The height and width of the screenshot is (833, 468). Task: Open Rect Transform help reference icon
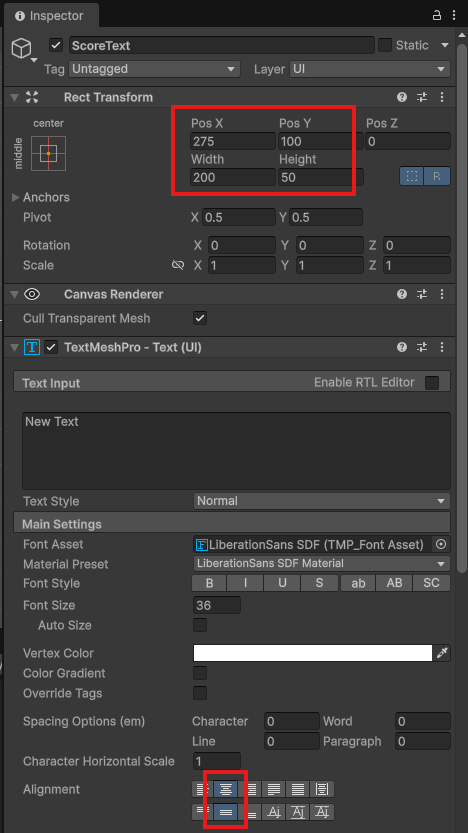click(x=402, y=97)
